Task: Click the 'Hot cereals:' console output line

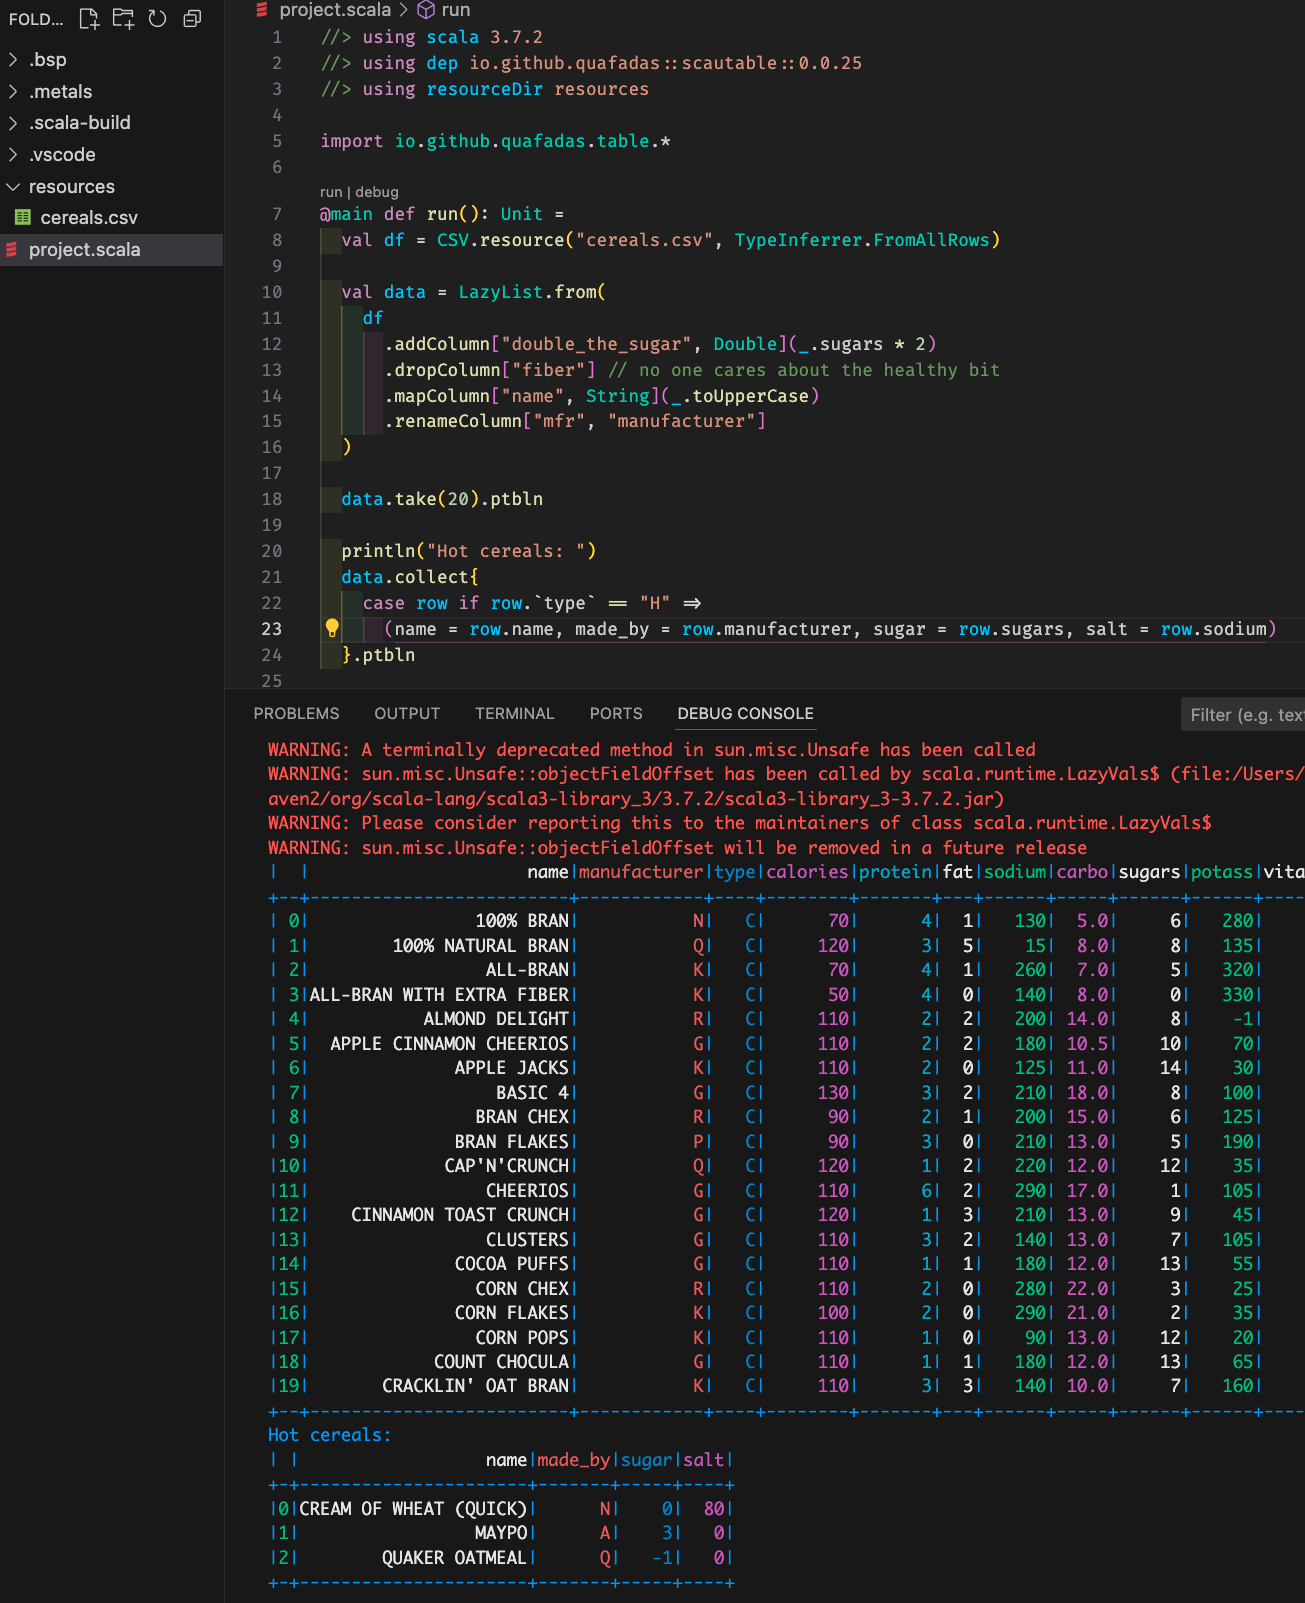Action: pos(329,1435)
